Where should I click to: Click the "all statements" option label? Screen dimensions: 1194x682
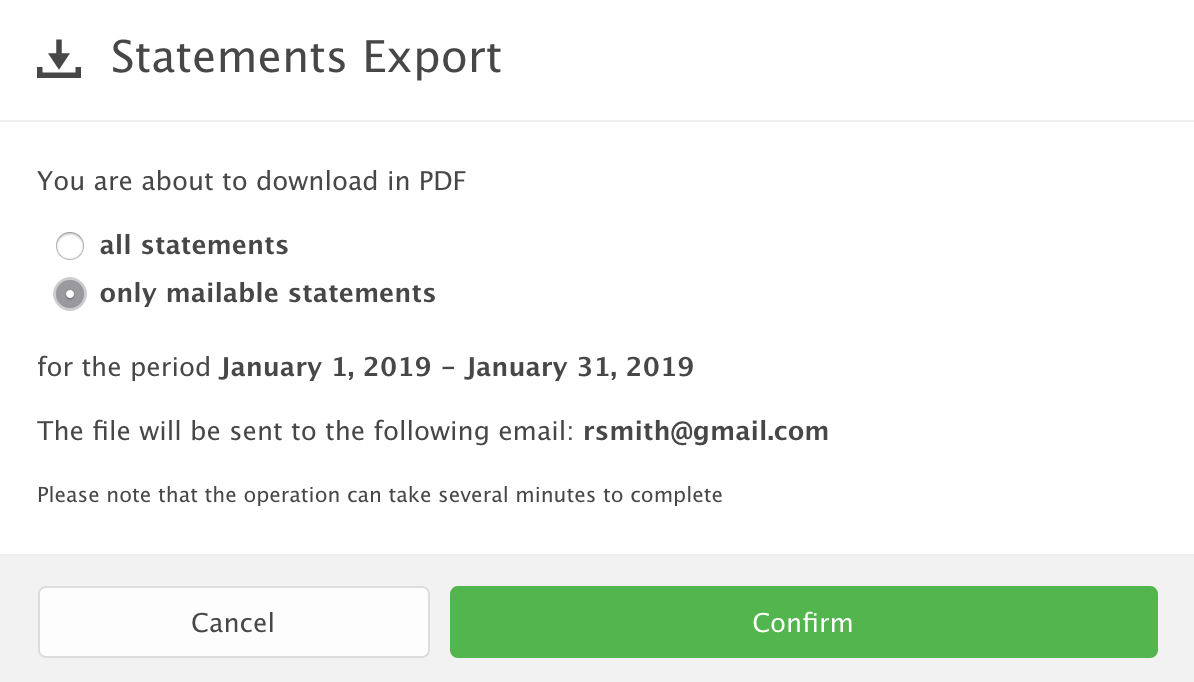click(x=194, y=245)
